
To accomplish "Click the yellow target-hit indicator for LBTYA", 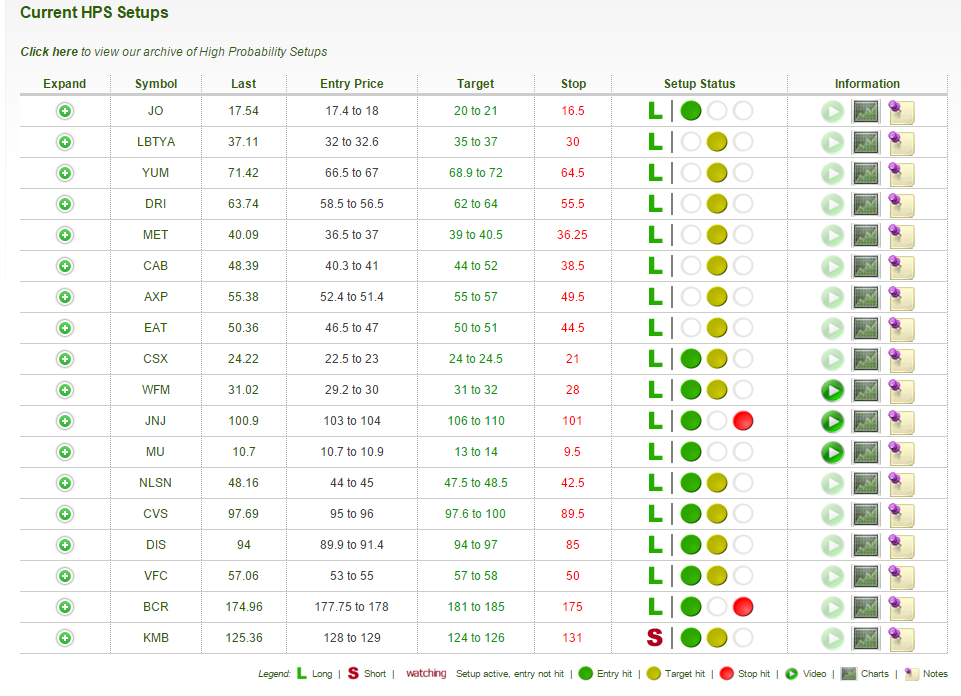I will (717, 142).
